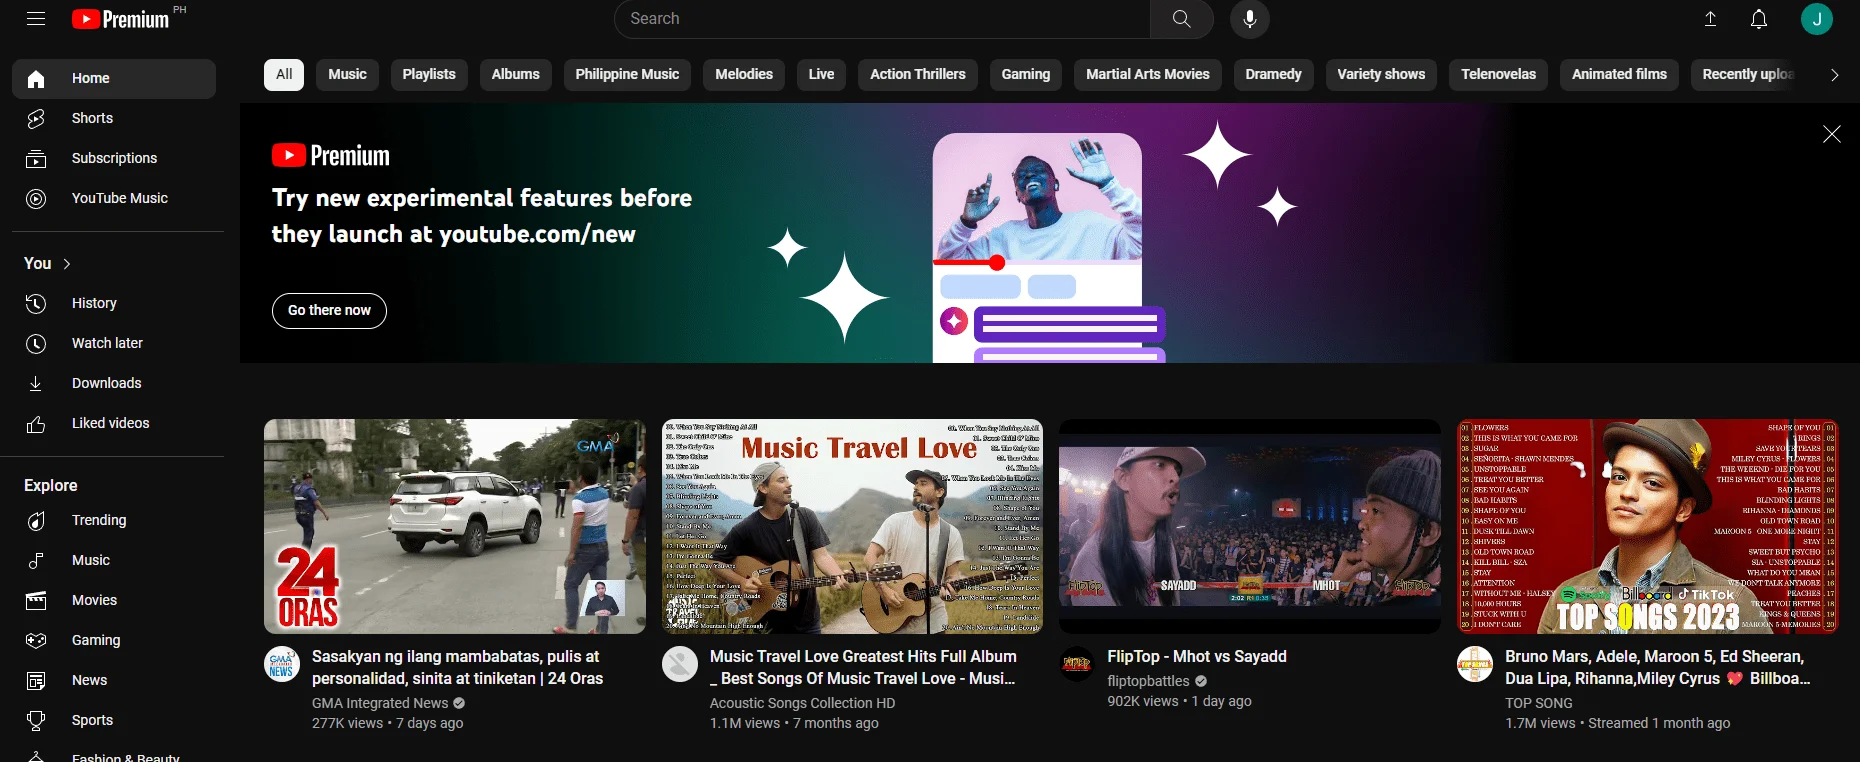Click the Movies clapperboard icon
Image resolution: width=1860 pixels, height=762 pixels.
pos(36,601)
